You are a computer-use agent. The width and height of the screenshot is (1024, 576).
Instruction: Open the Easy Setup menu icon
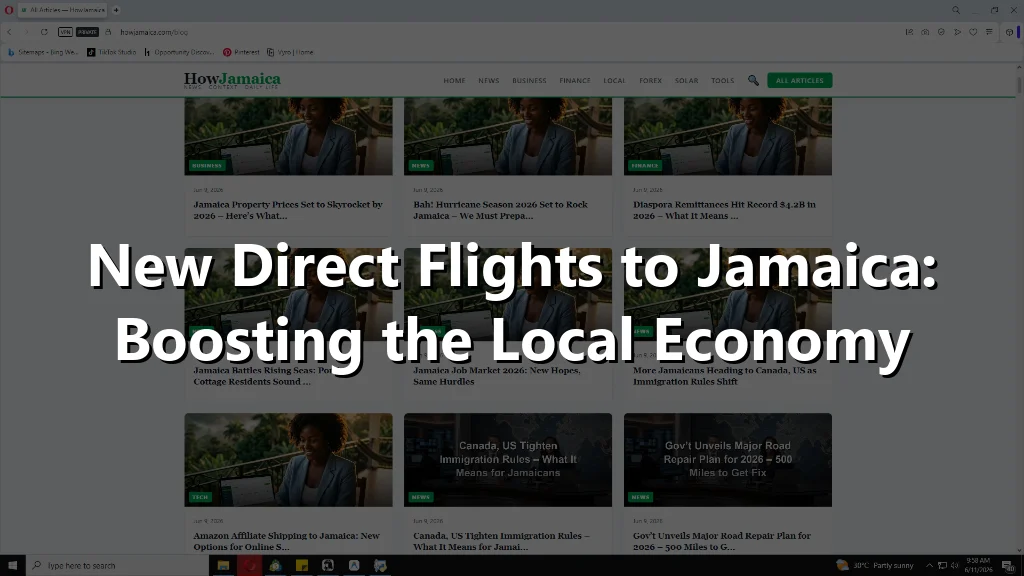click(989, 32)
